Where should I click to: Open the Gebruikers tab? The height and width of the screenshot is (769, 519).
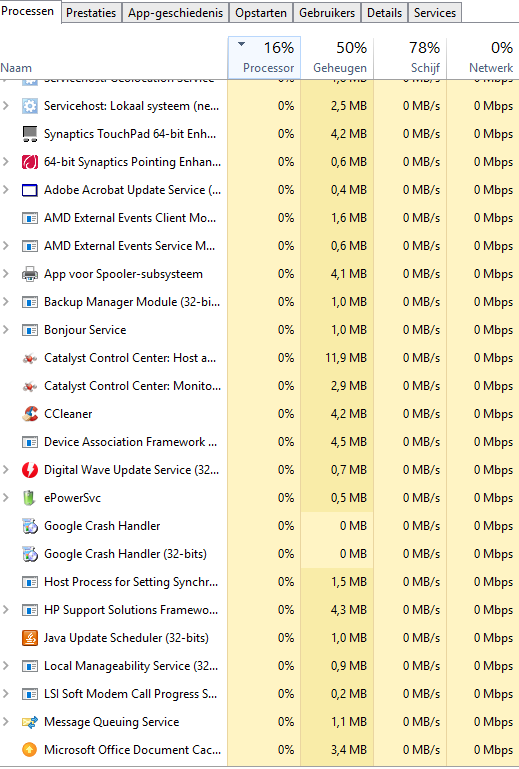click(x=327, y=13)
